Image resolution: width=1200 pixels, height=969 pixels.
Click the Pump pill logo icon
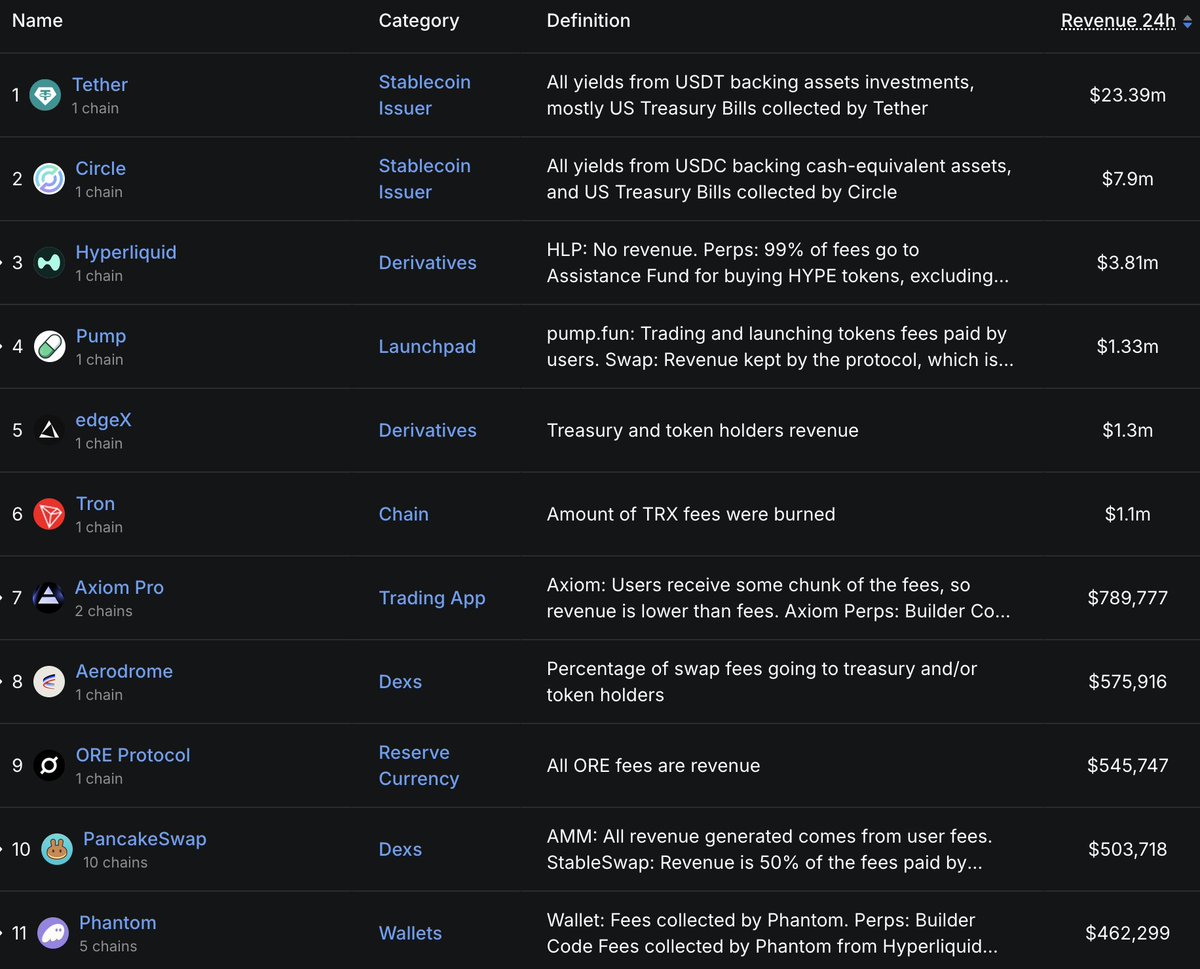tap(49, 347)
